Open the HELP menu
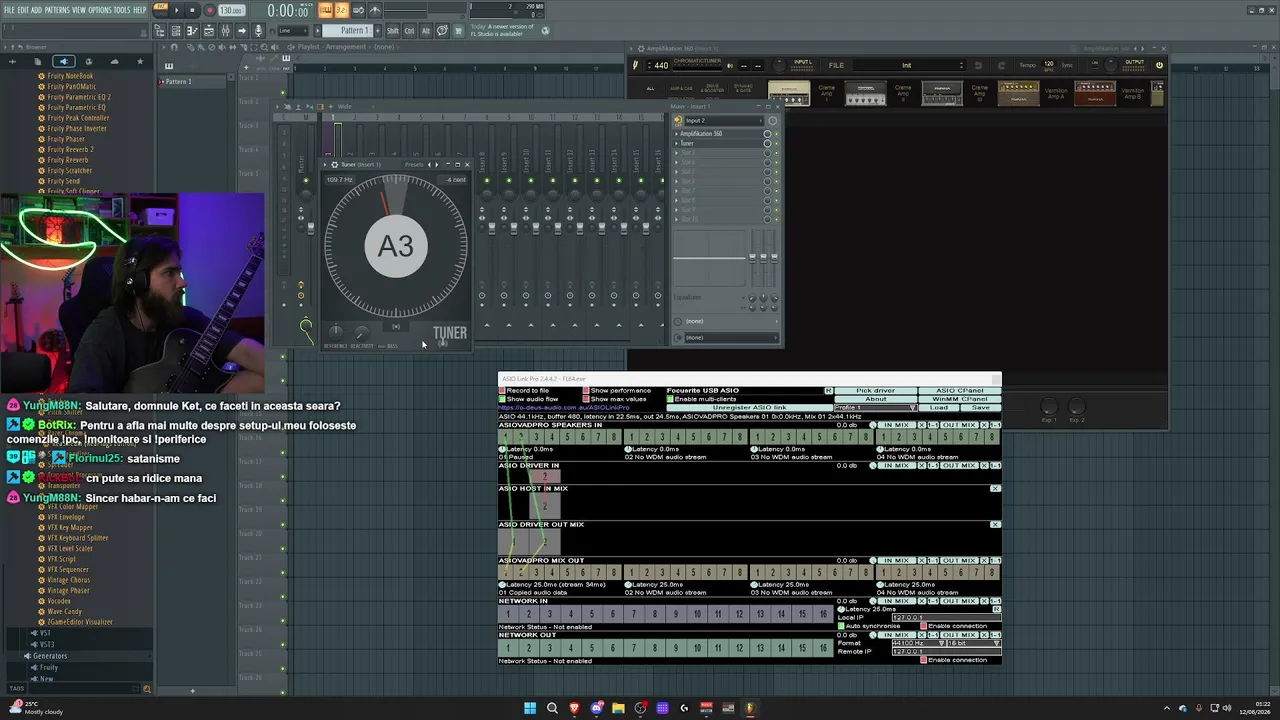Viewport: 1280px width, 720px height. pyautogui.click(x=140, y=10)
